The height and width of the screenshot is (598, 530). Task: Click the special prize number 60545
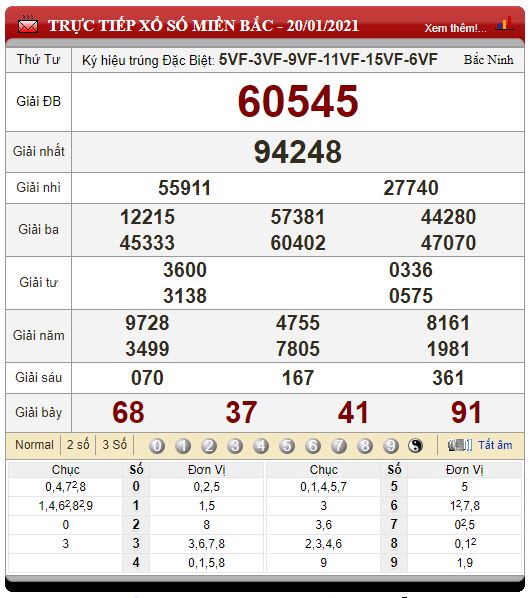click(x=298, y=101)
